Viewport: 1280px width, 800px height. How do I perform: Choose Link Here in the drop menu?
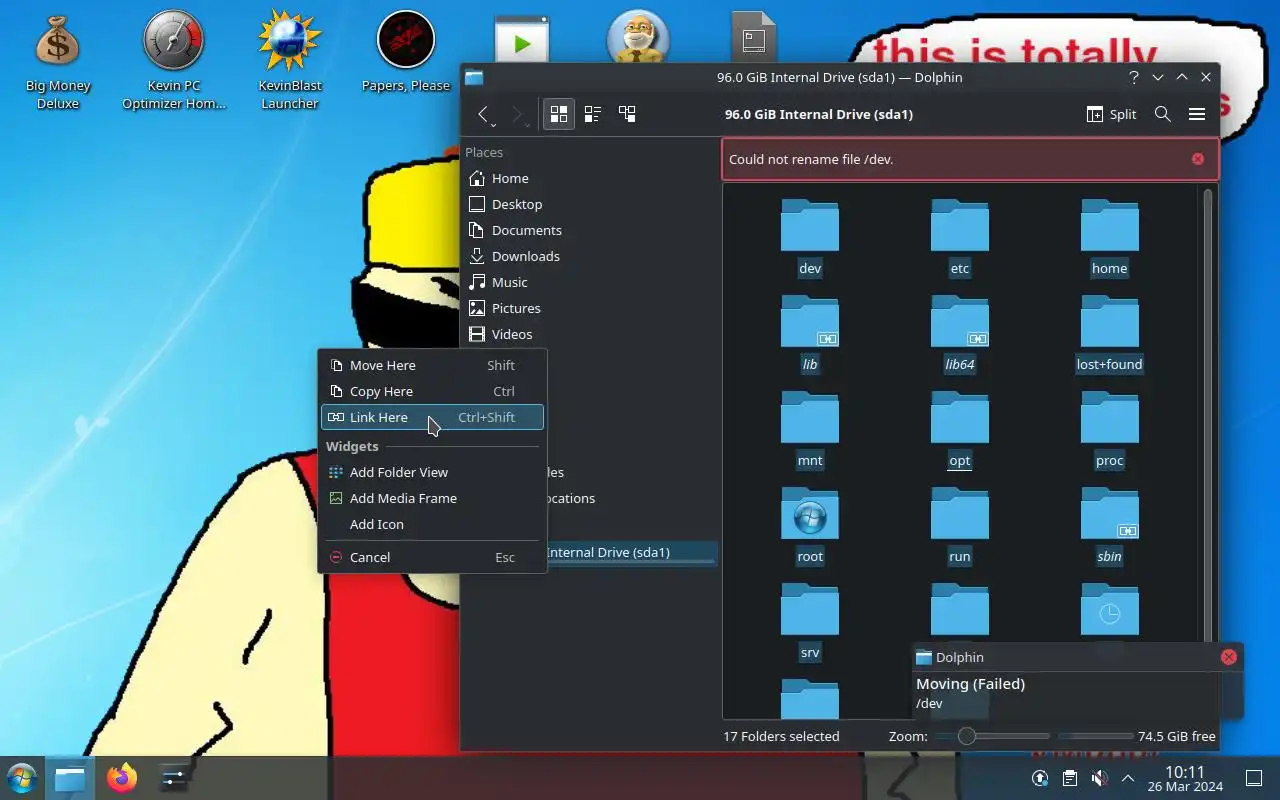(432, 417)
